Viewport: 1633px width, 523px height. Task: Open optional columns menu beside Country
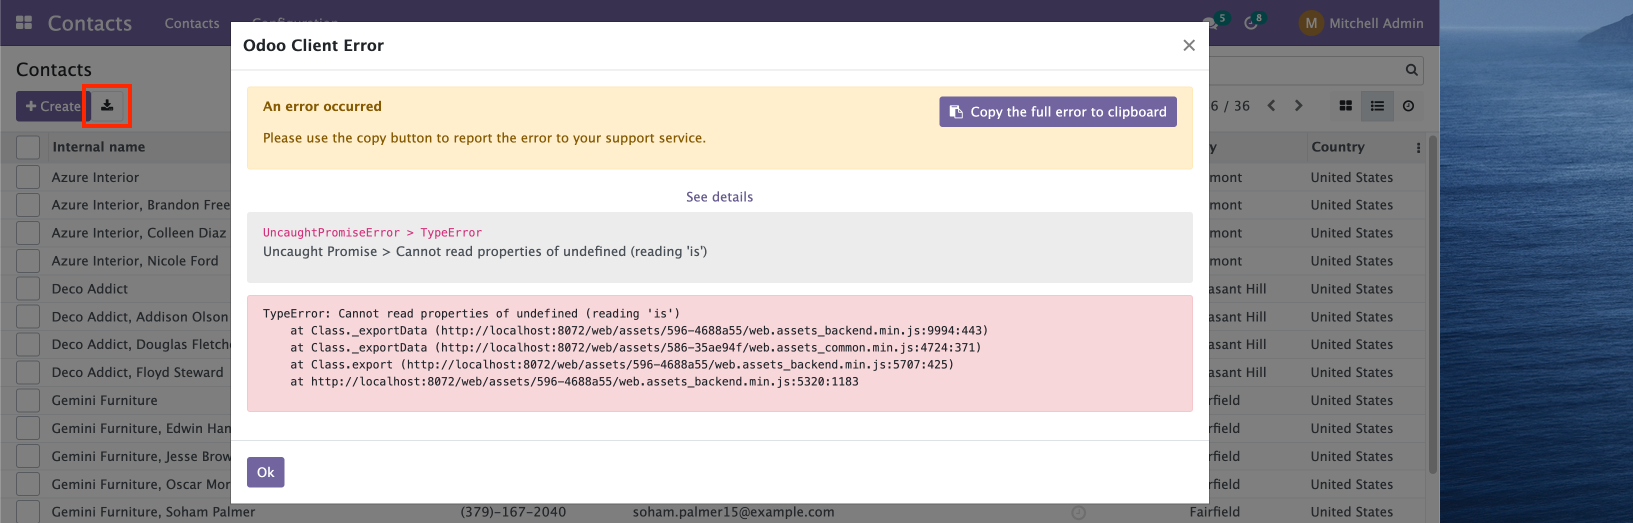1418,147
